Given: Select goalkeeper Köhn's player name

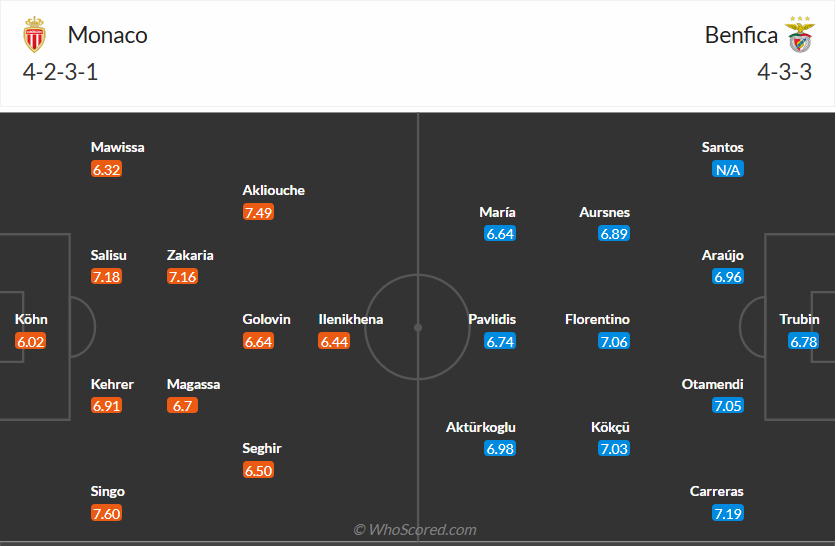Looking at the screenshot, I should click(31, 320).
